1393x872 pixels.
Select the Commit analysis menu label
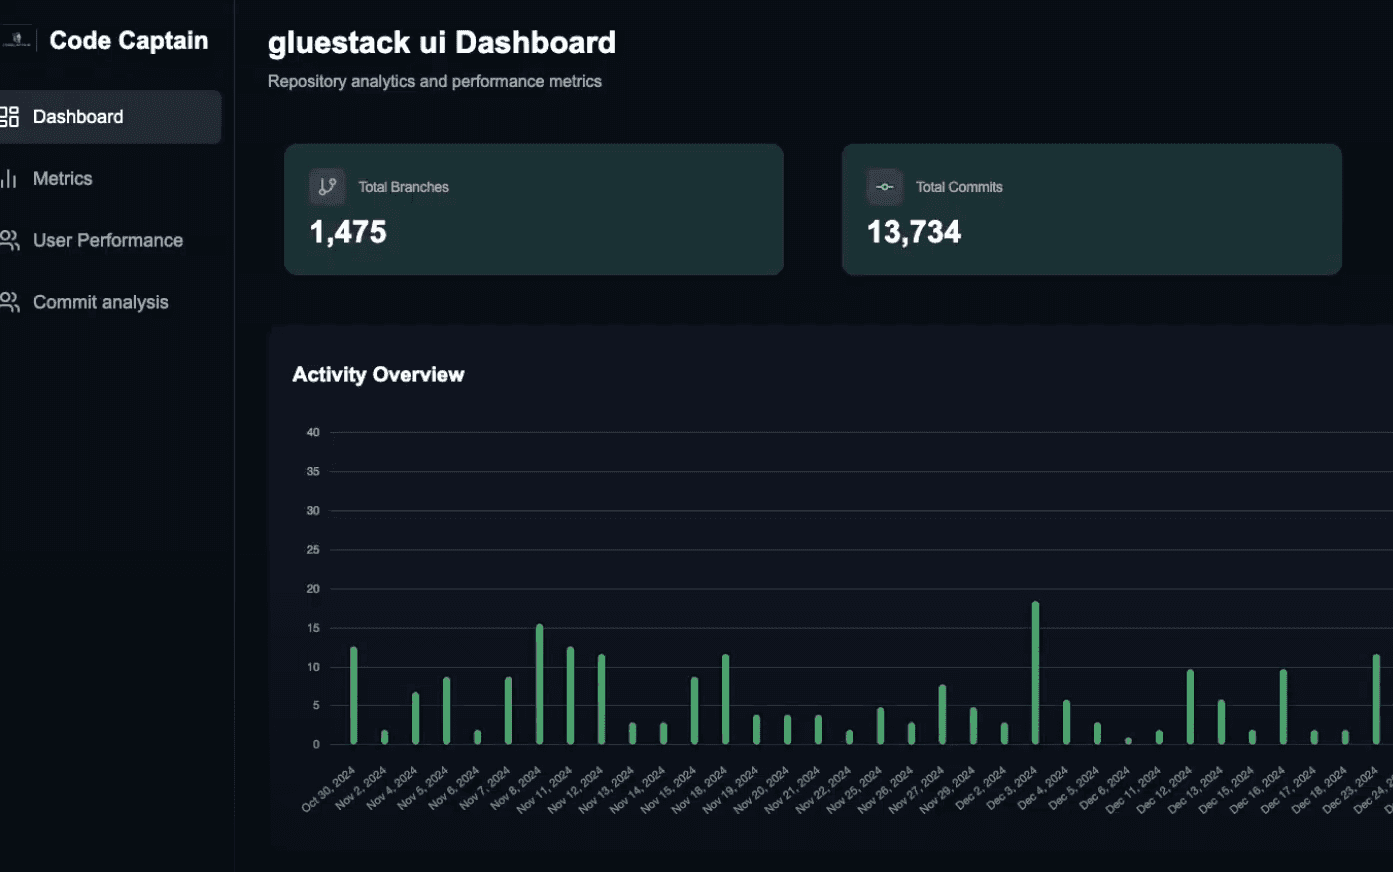[x=101, y=303]
